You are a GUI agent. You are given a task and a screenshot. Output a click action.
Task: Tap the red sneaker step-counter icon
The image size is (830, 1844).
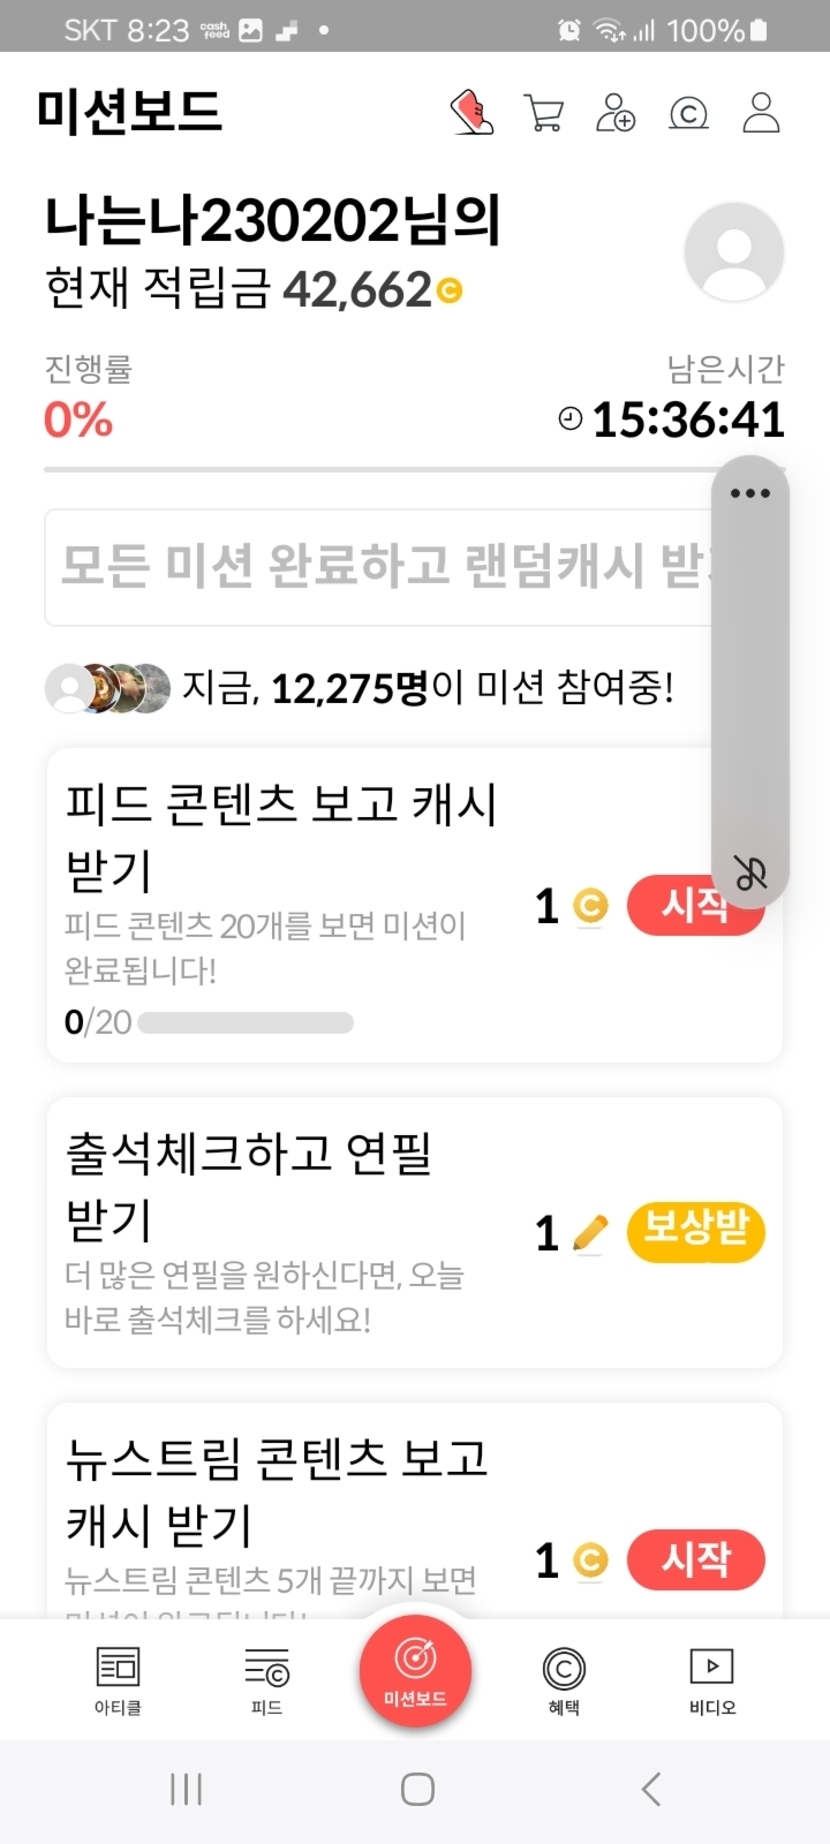click(x=471, y=112)
